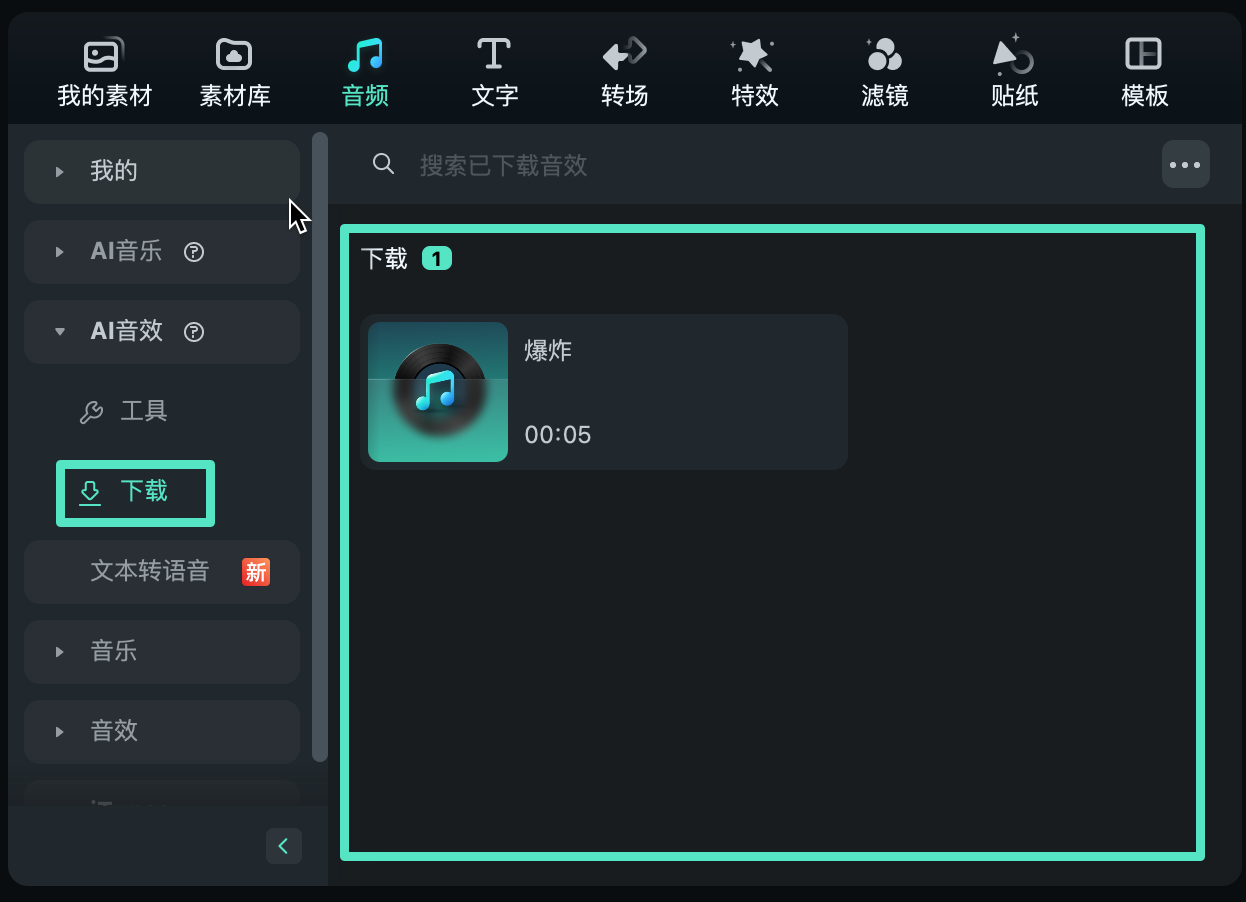Open the 素材库 stock library icon
This screenshot has width=1246, height=902.
(234, 56)
